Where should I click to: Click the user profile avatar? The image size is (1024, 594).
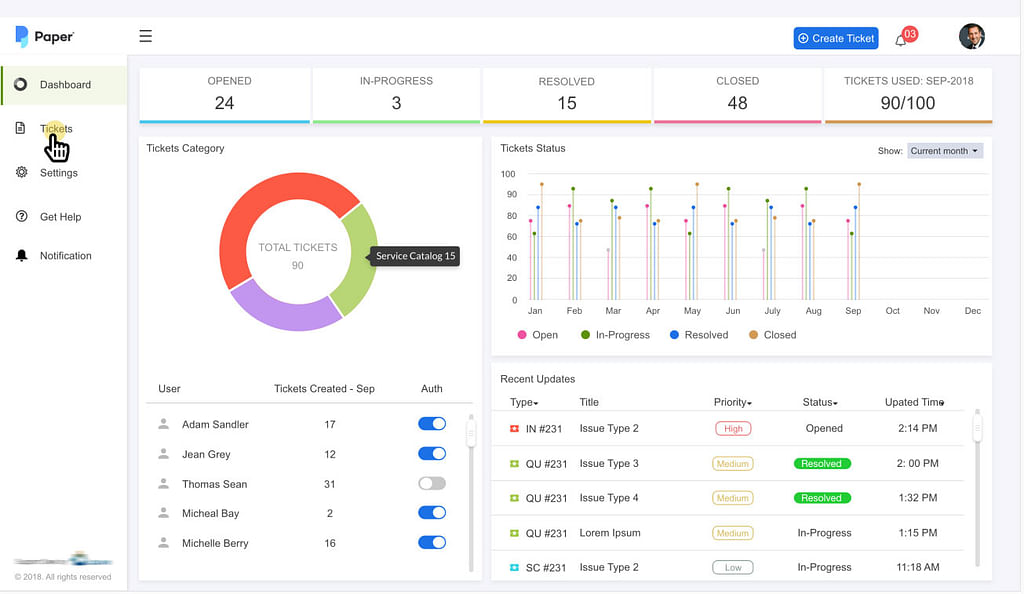(x=971, y=37)
